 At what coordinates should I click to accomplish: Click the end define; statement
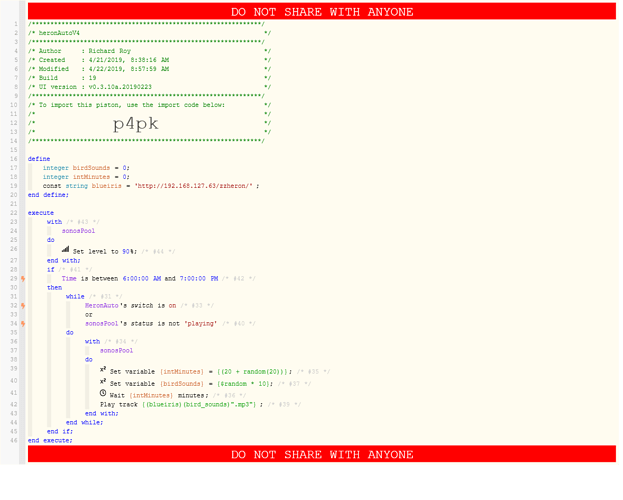click(48, 195)
